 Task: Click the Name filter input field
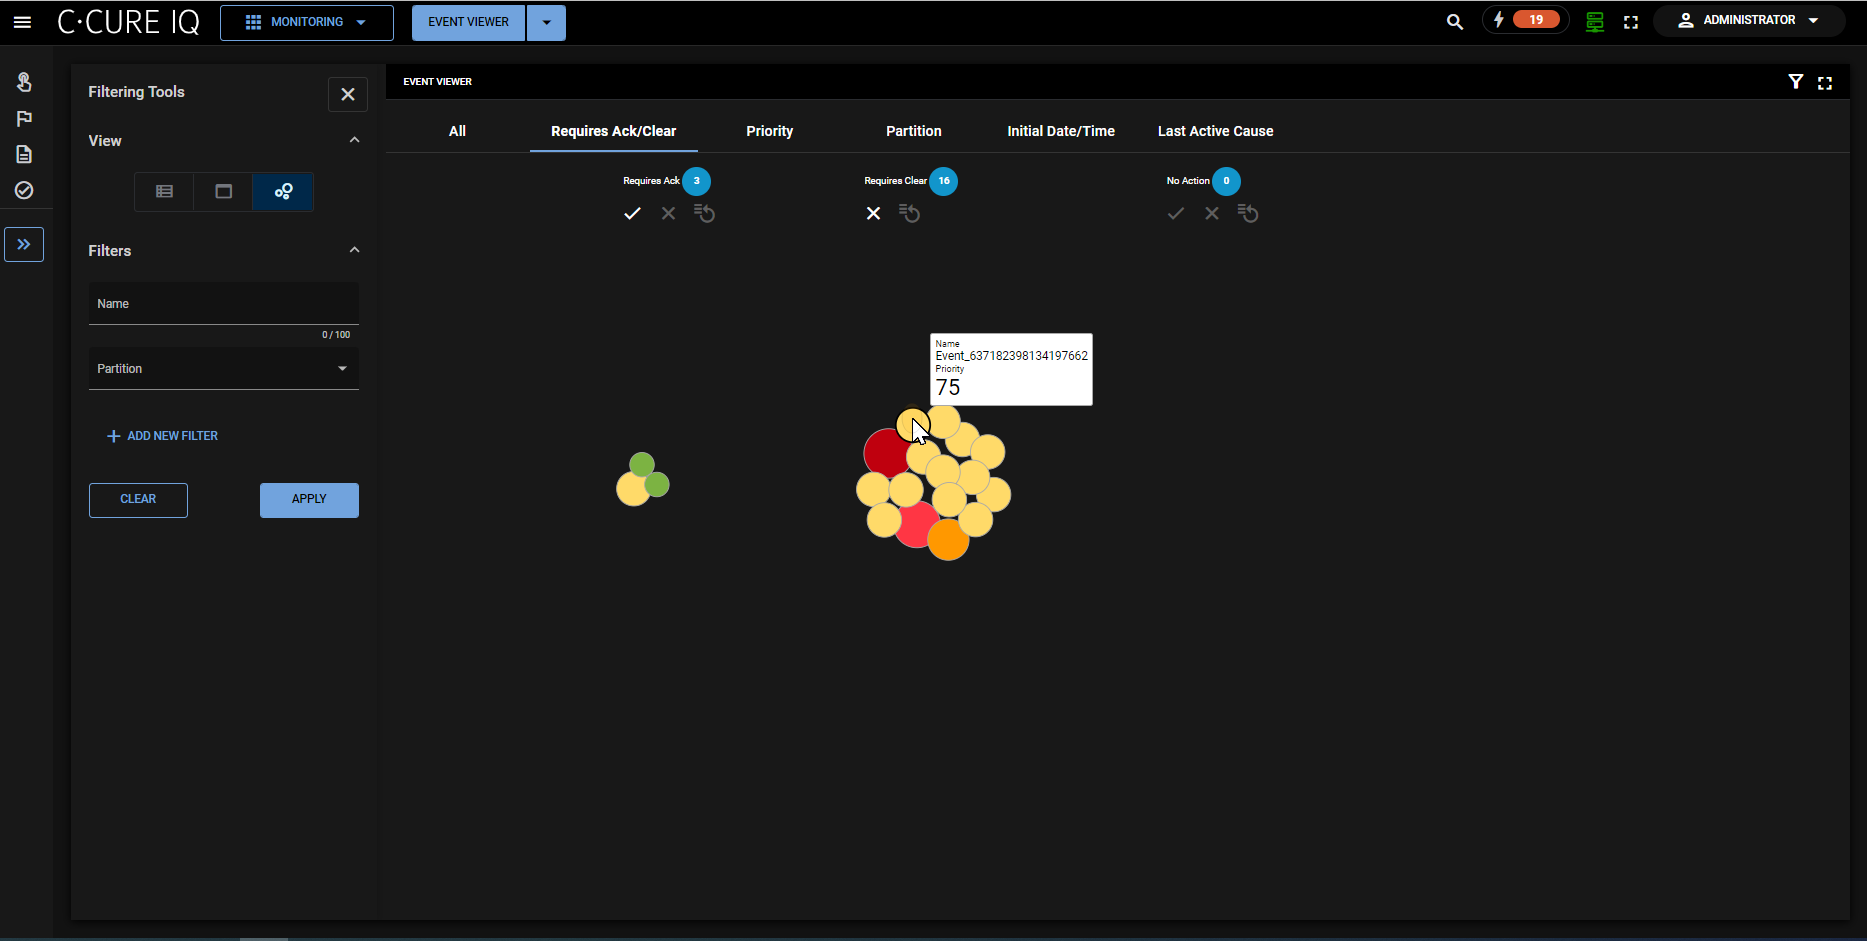223,304
